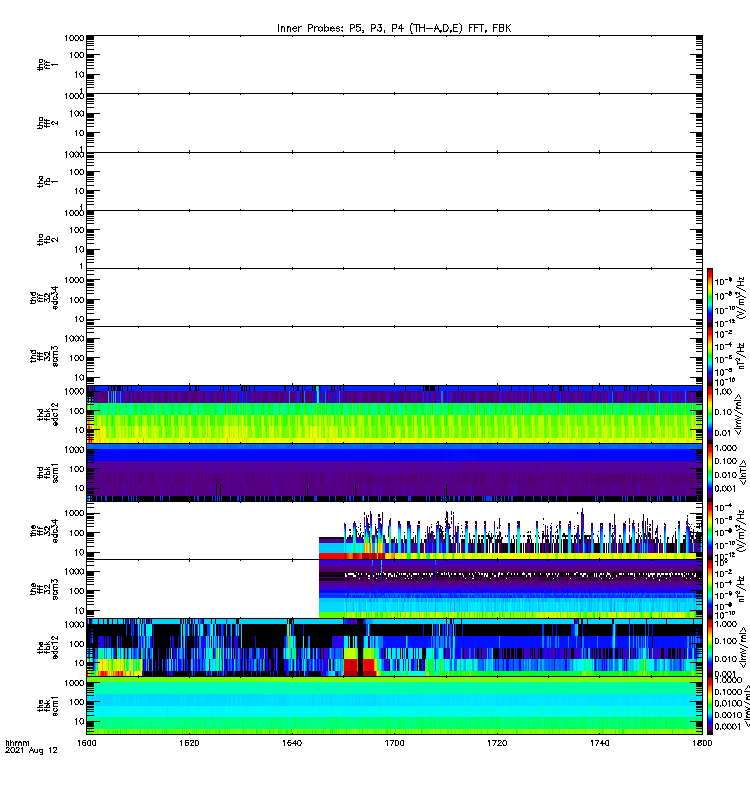The width and height of the screenshot is (750, 800).
Task: Select the 1740 time axis tick label
Action: click(x=599, y=743)
